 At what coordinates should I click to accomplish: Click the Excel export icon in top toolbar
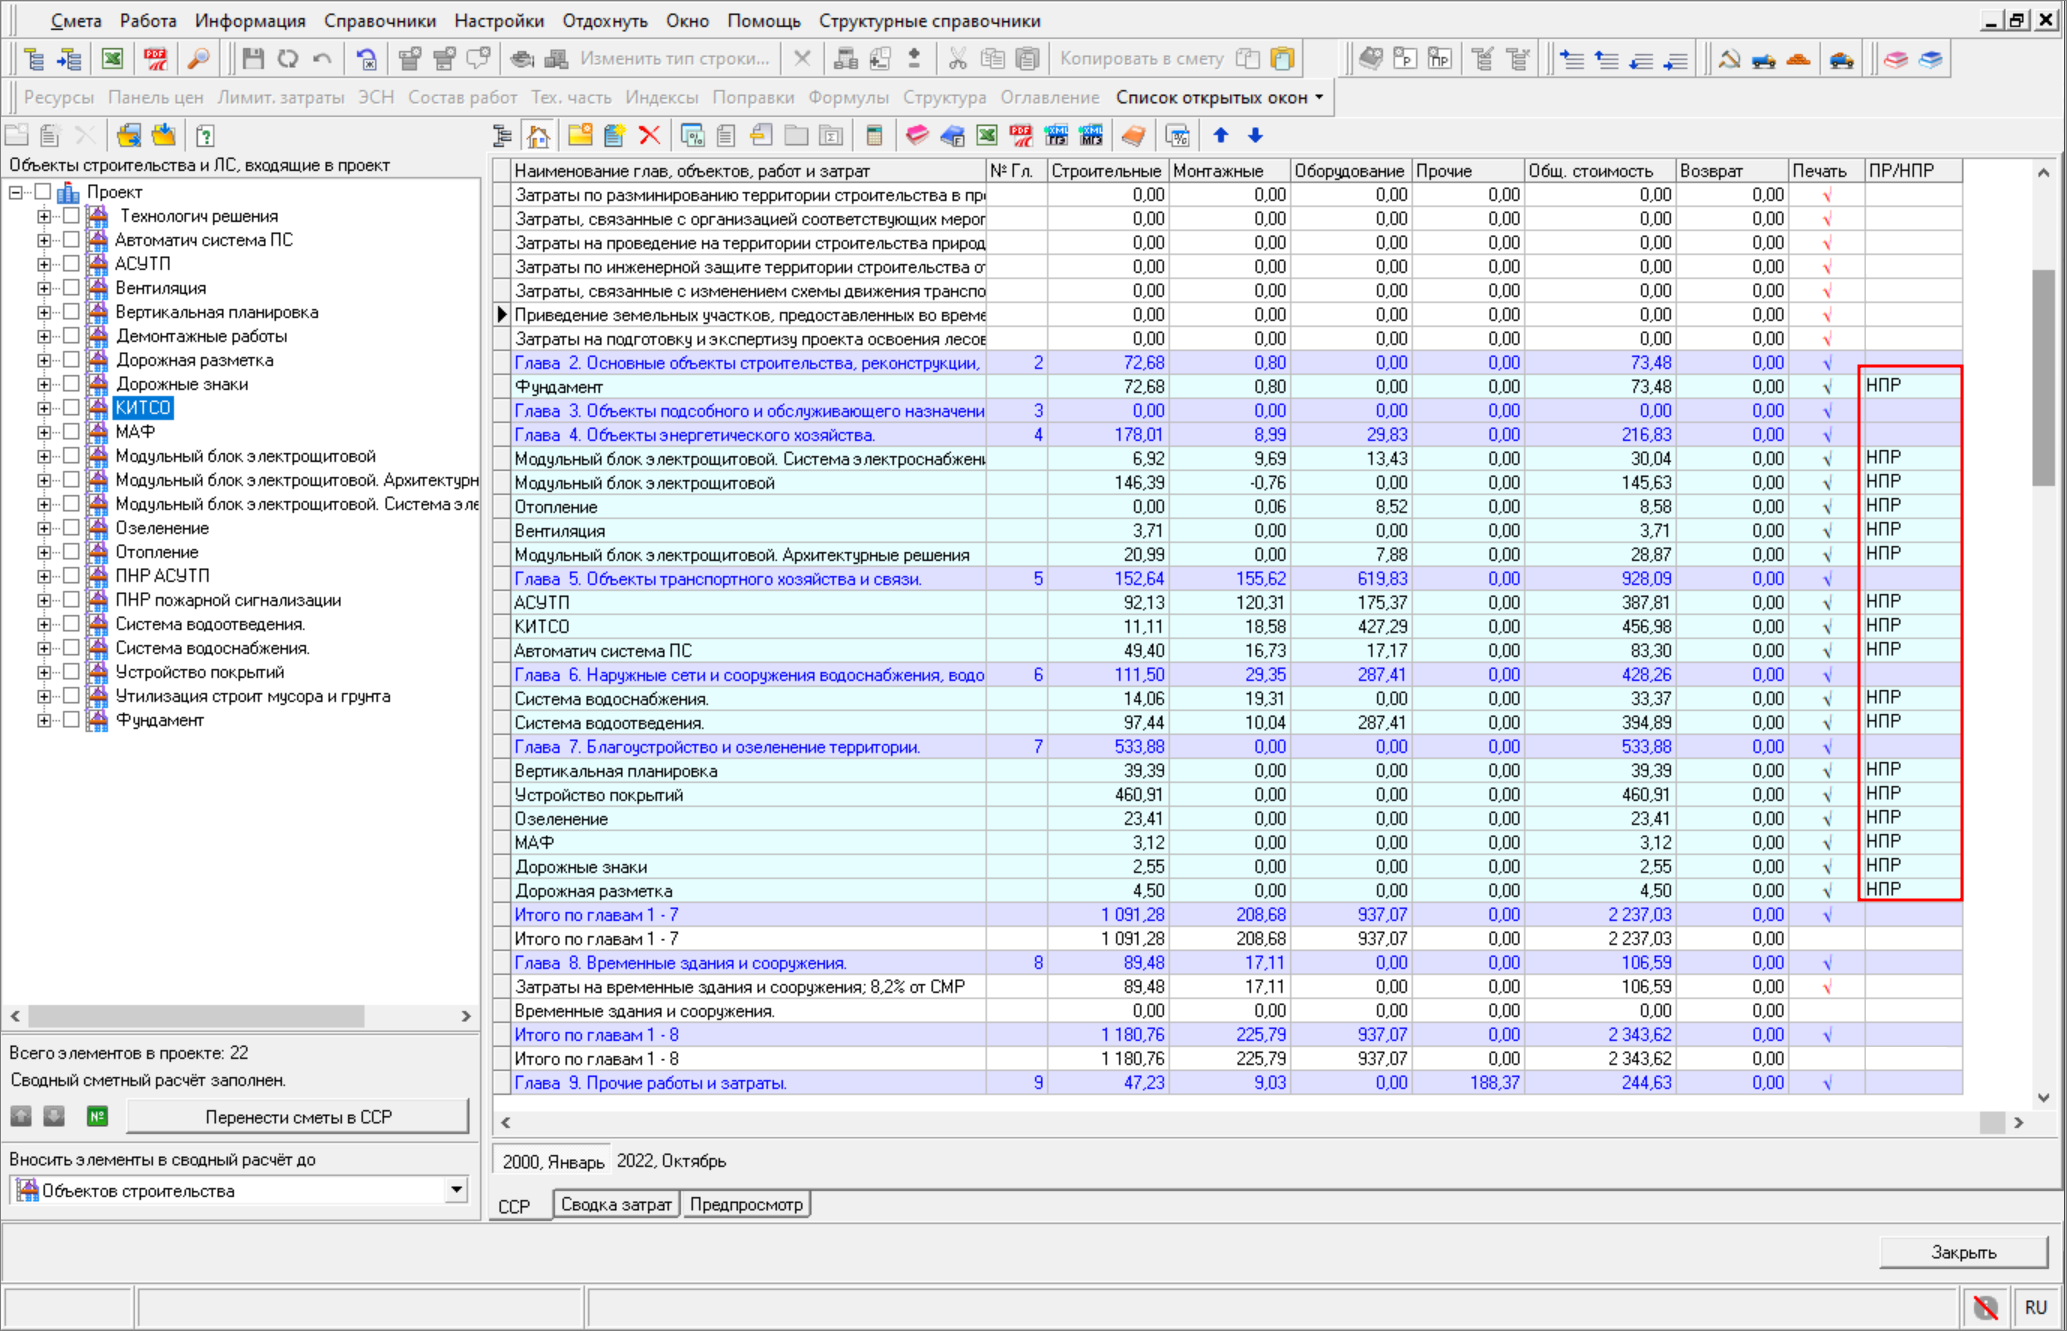point(113,59)
